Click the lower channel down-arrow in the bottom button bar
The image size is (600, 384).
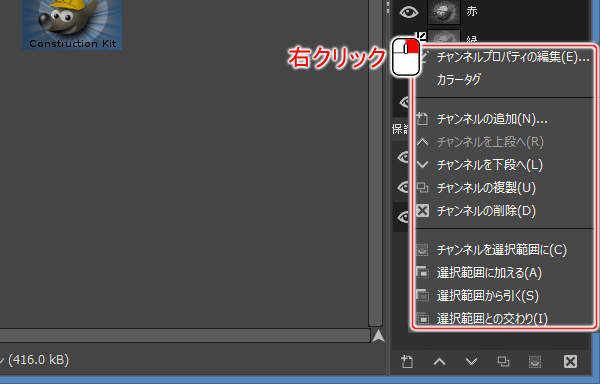471,361
